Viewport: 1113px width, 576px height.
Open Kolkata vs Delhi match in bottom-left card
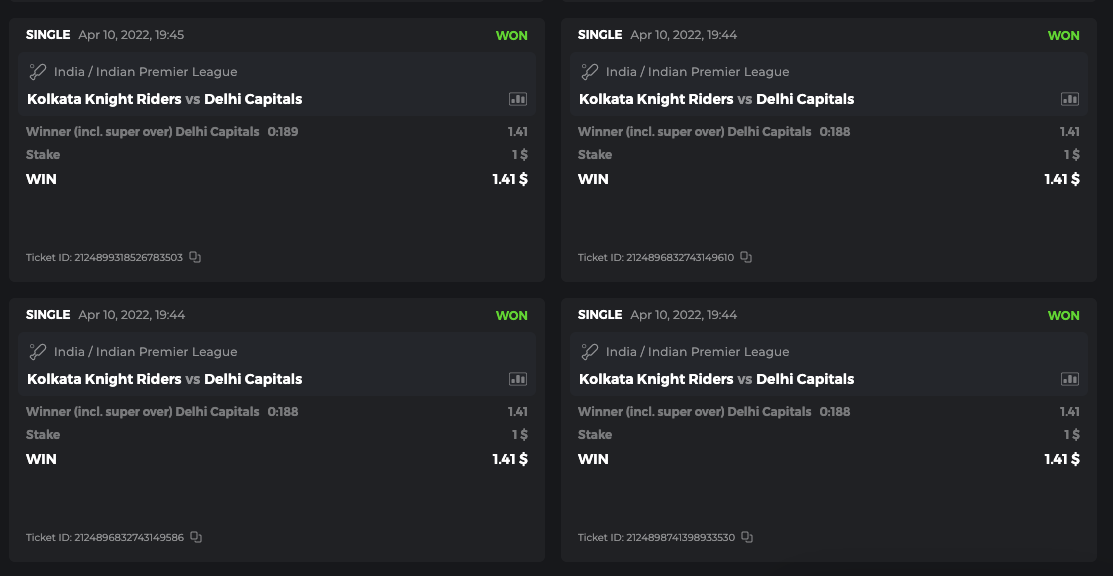164,379
